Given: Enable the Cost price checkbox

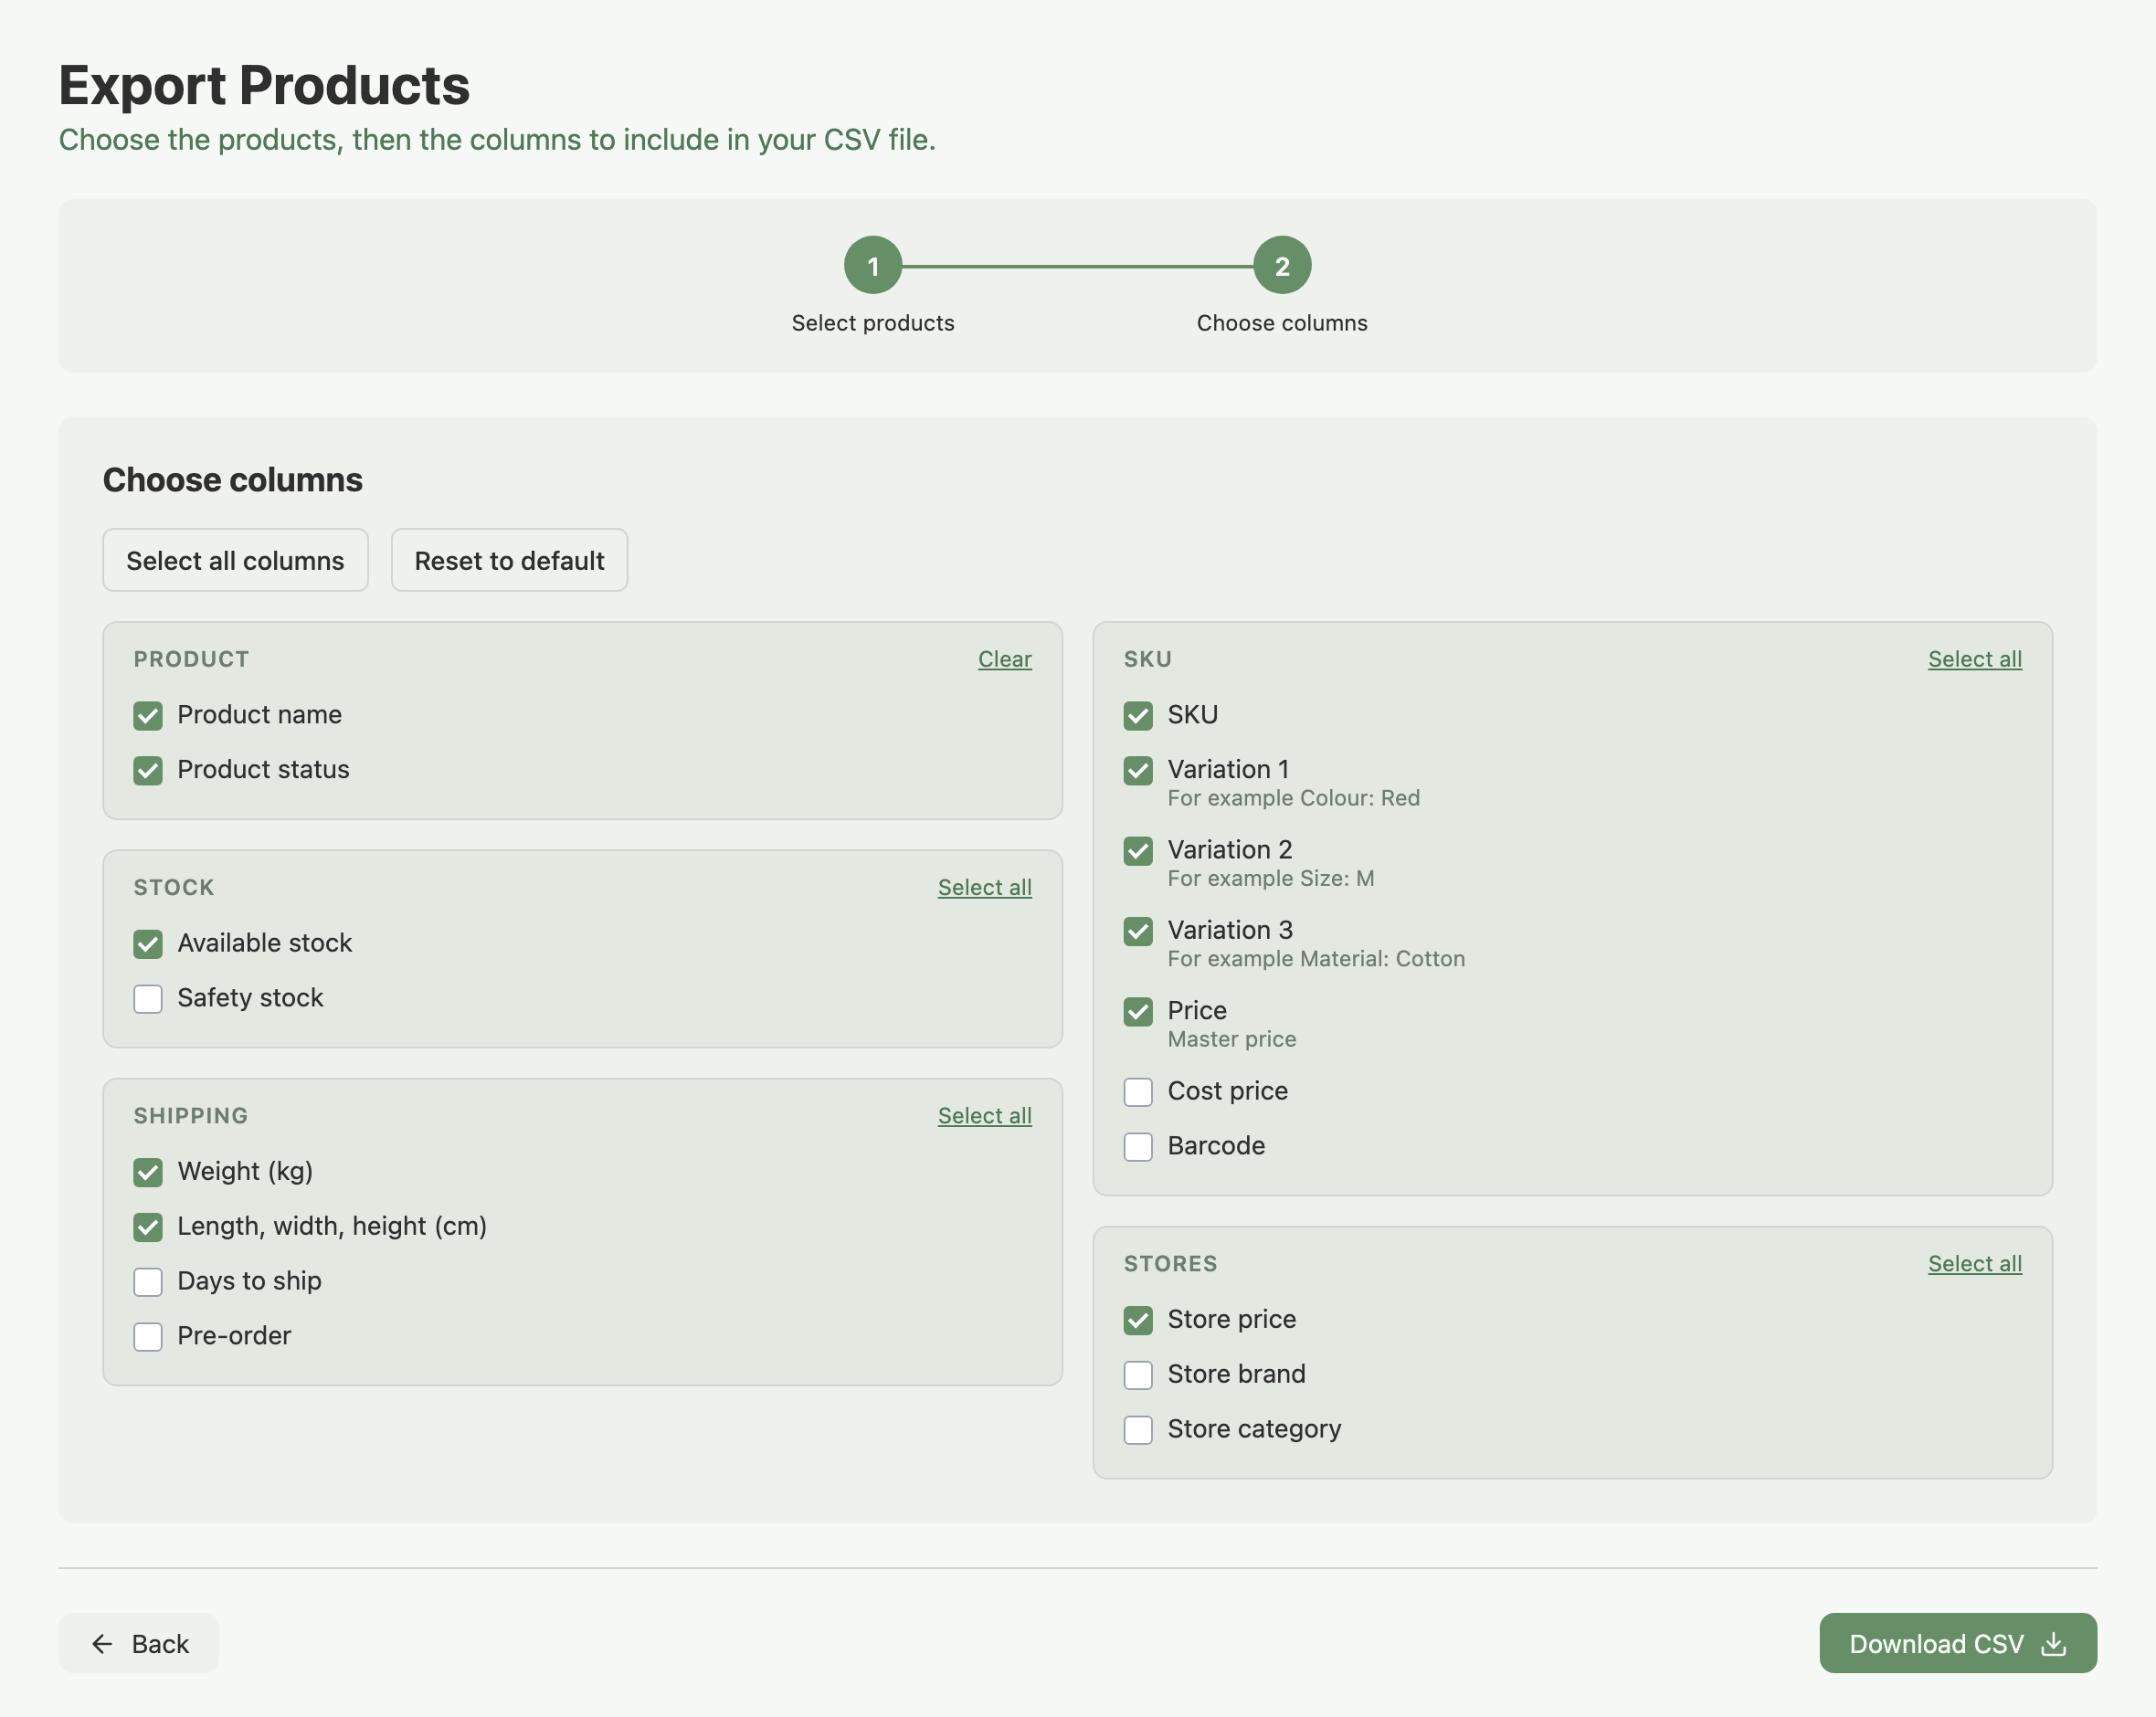Looking at the screenshot, I should pos(1138,1091).
